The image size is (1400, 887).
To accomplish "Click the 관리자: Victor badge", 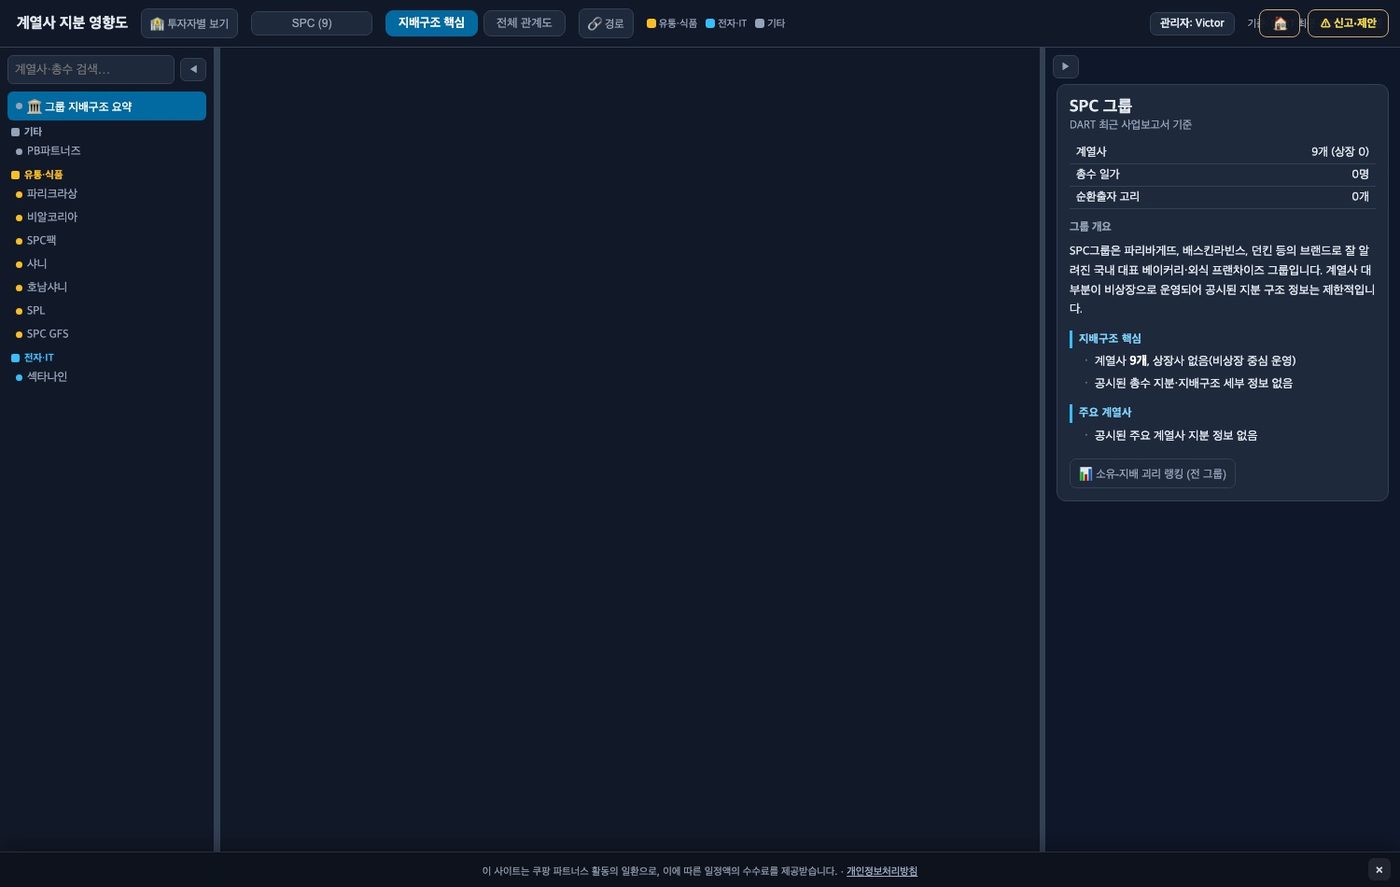I will click(1192, 23).
